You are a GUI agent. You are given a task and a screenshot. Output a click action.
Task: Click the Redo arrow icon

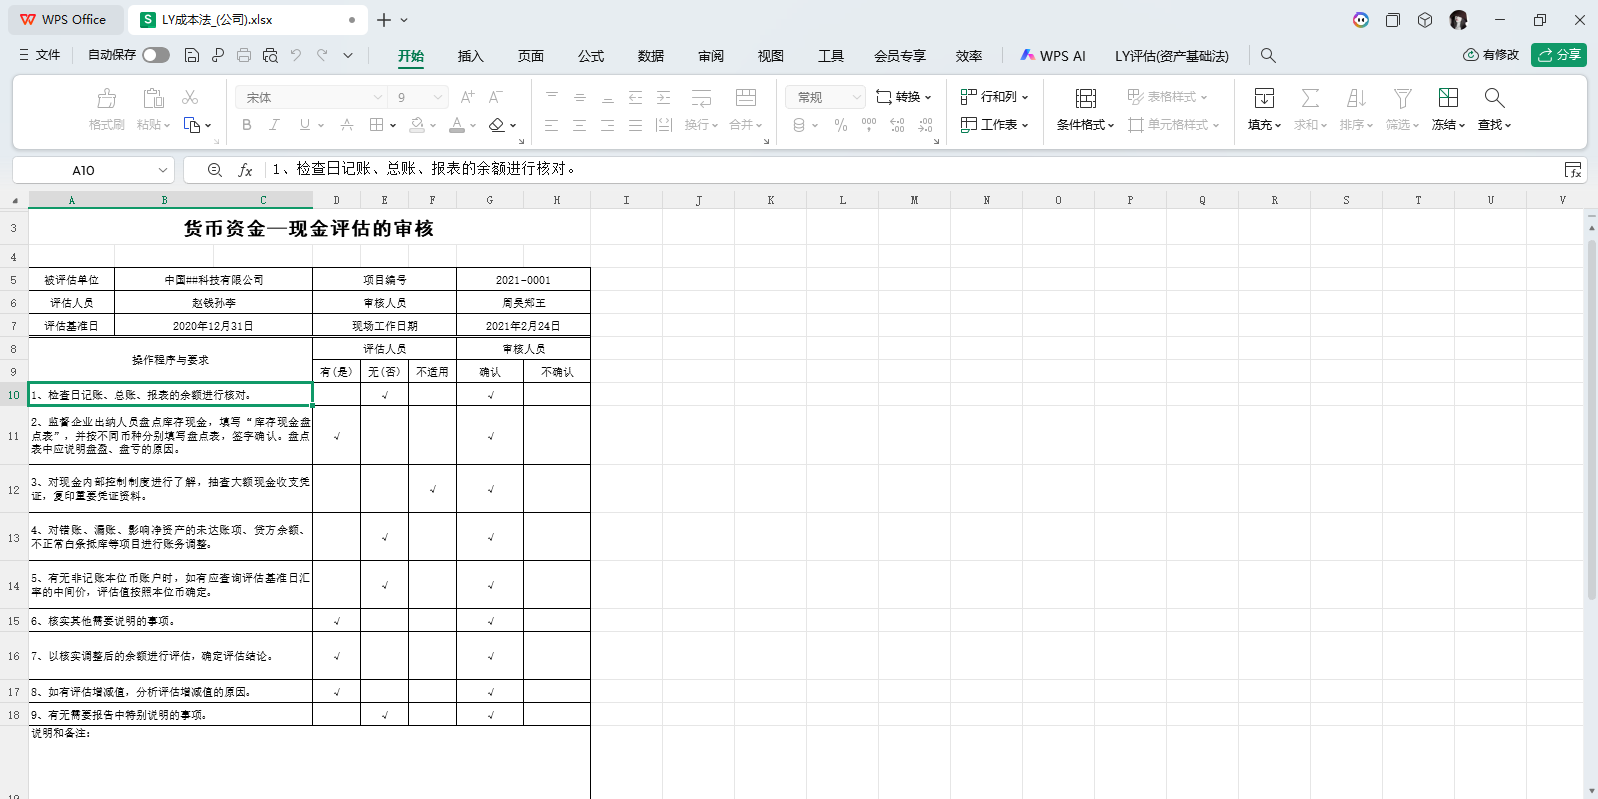point(322,55)
